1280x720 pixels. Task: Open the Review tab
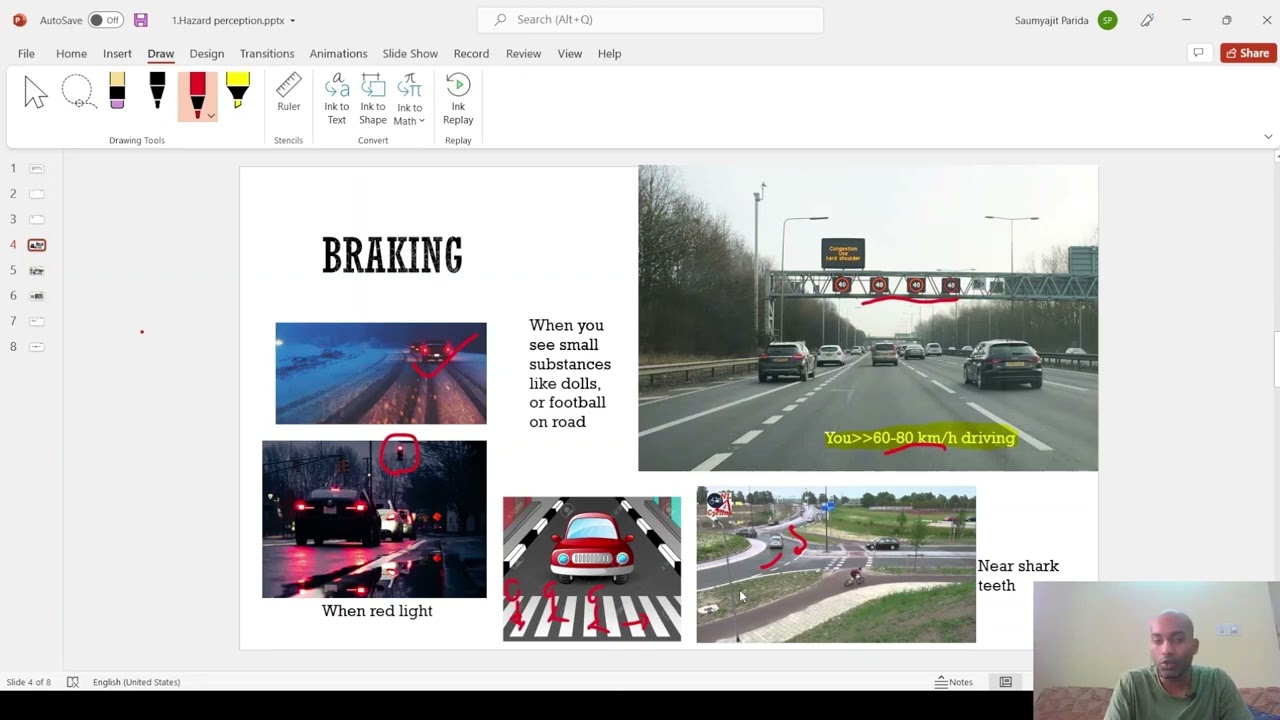pos(523,54)
